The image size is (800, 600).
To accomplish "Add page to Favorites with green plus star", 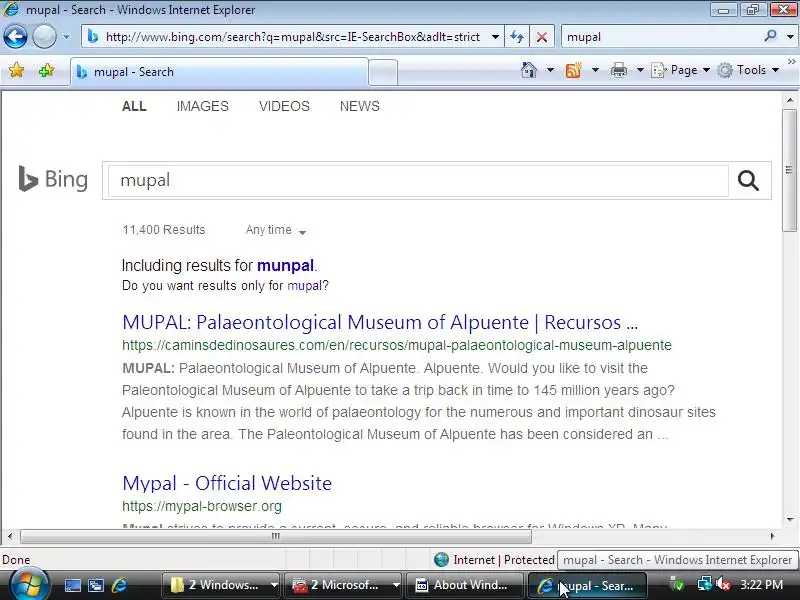I will [x=46, y=70].
